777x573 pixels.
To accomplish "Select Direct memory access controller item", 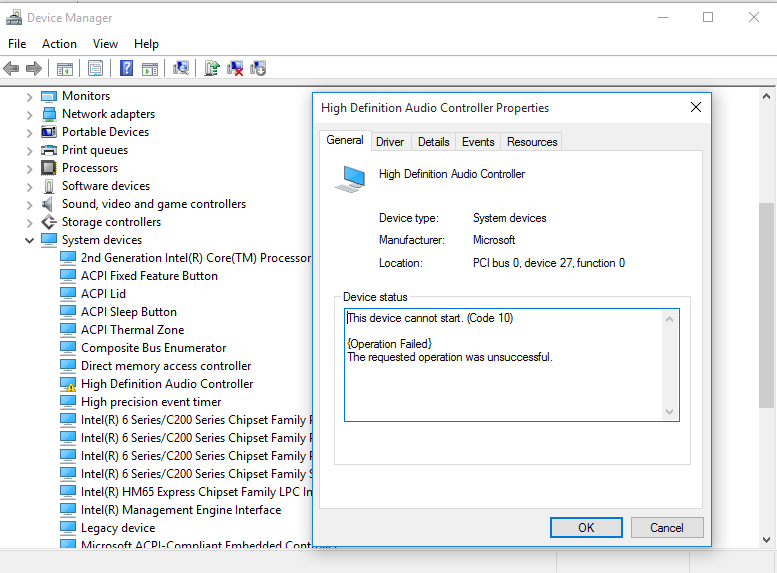I will click(x=166, y=366).
